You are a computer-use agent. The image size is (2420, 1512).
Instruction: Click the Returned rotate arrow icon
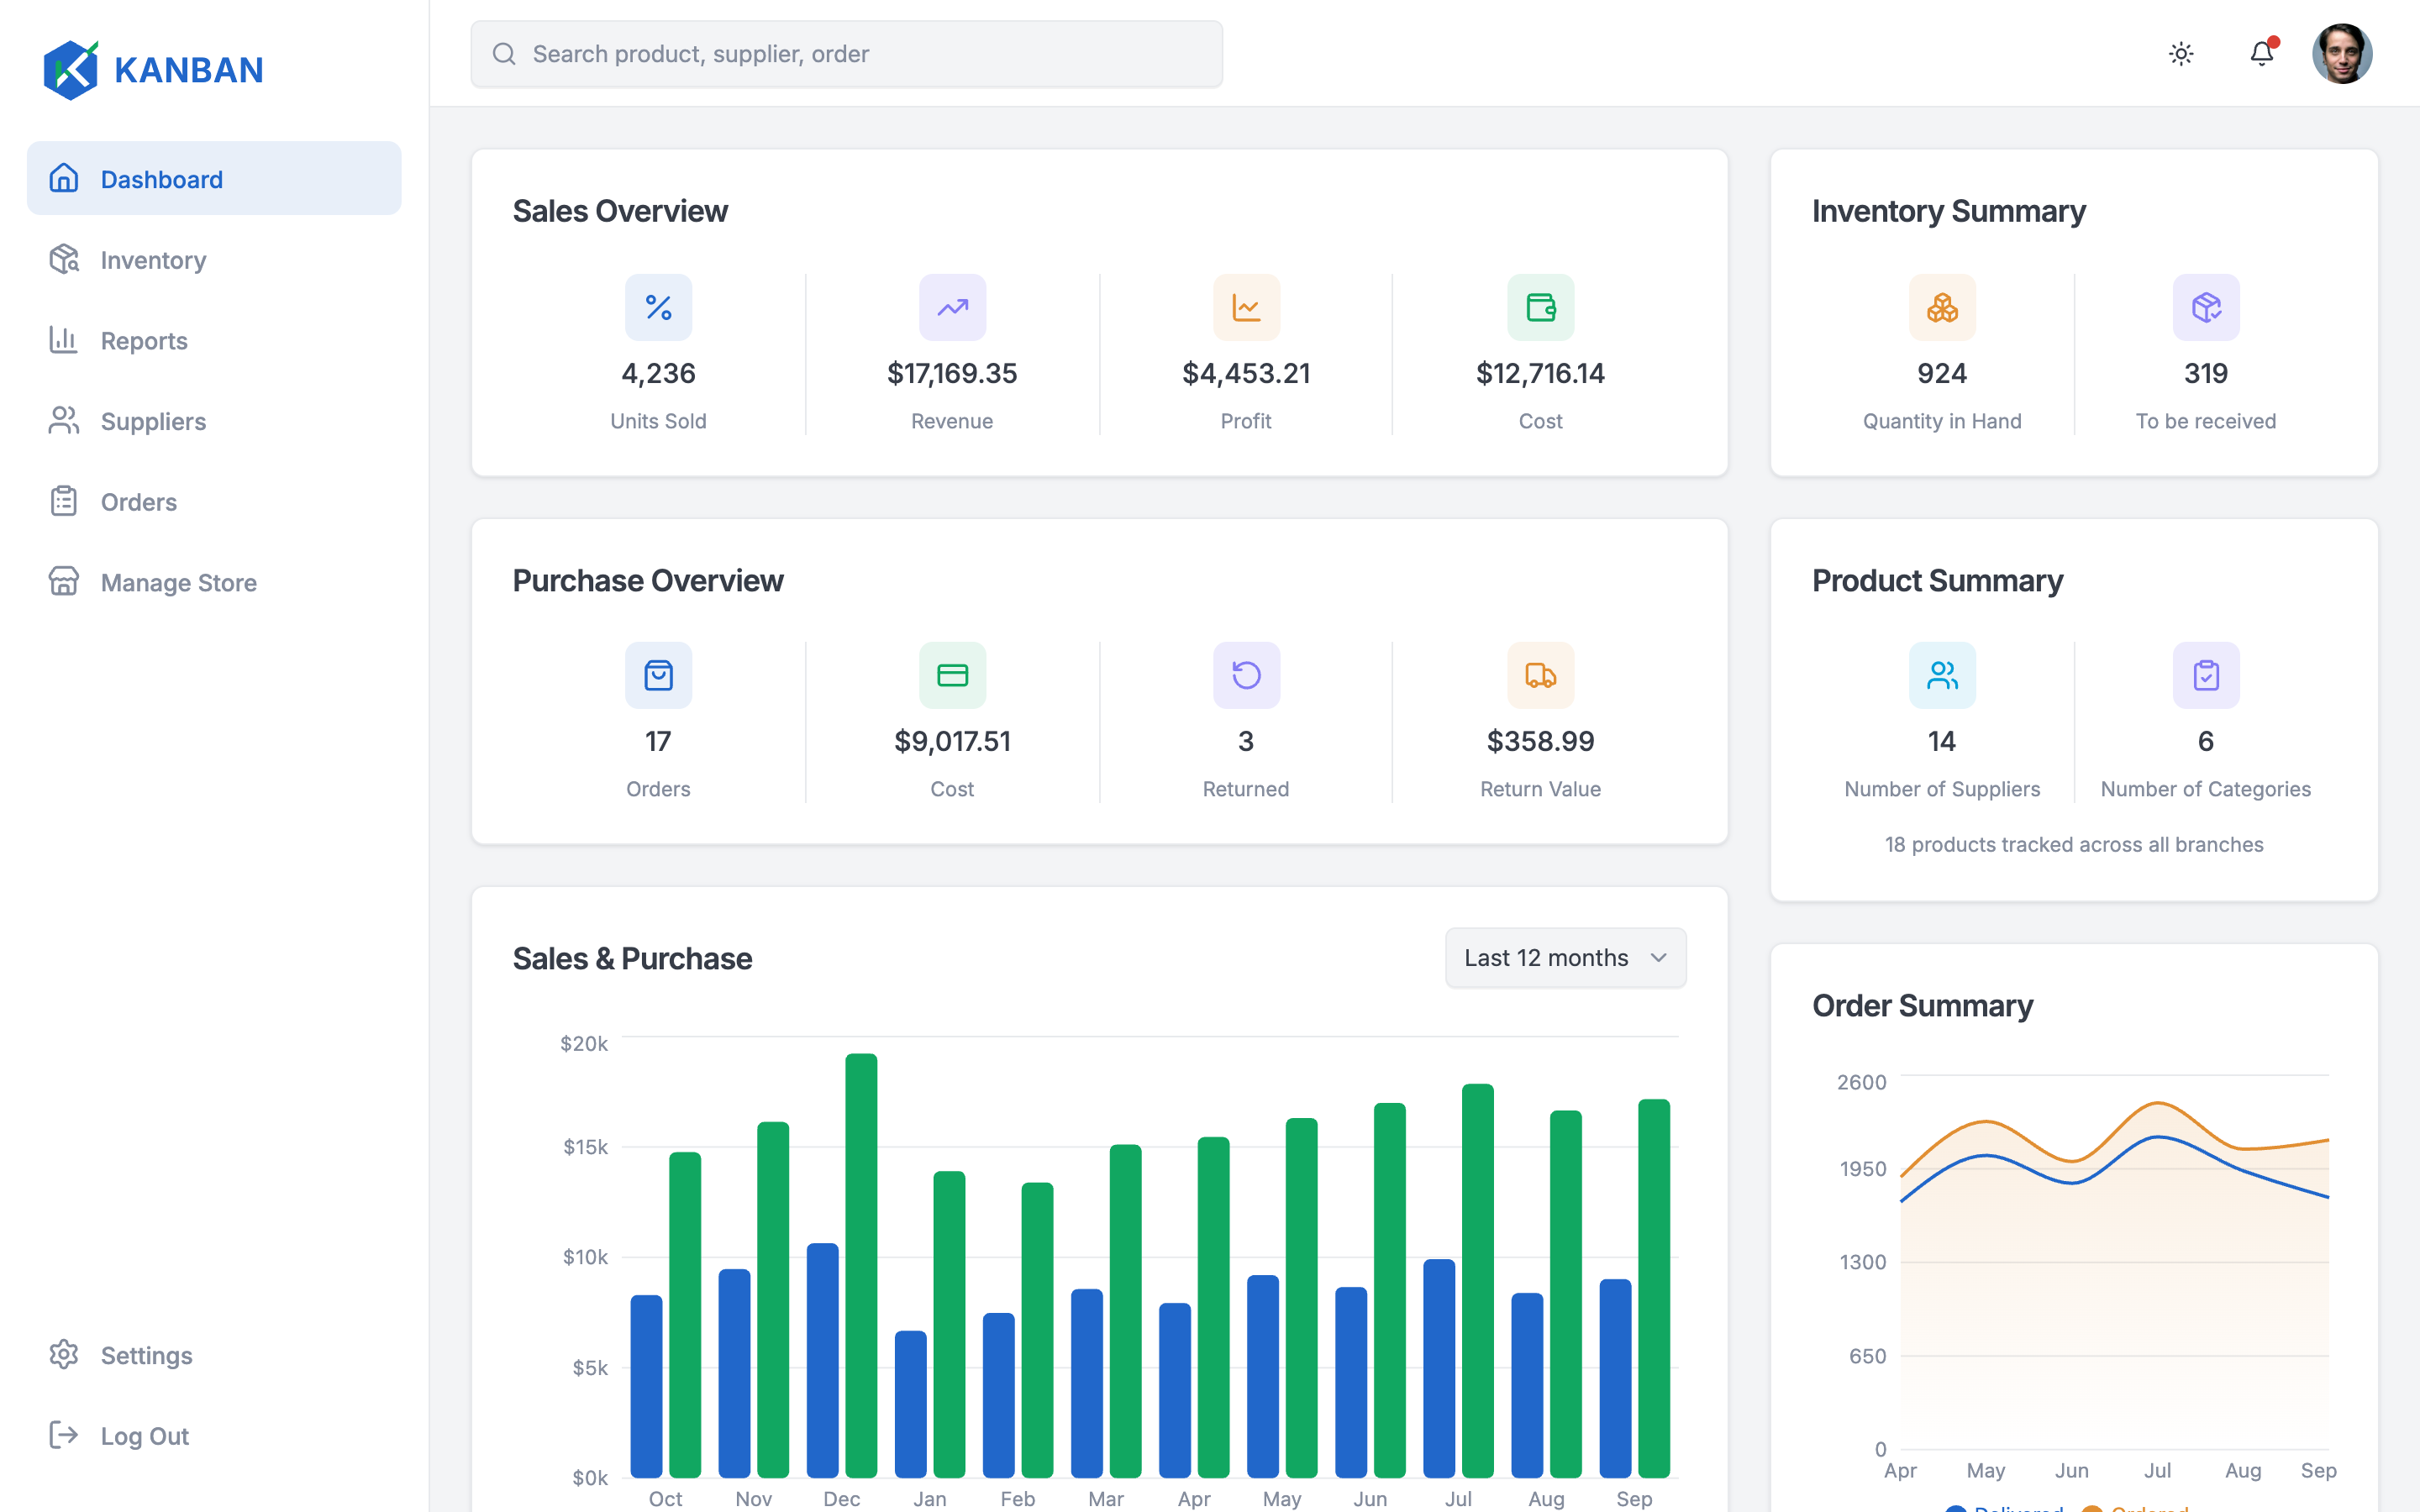(1246, 675)
